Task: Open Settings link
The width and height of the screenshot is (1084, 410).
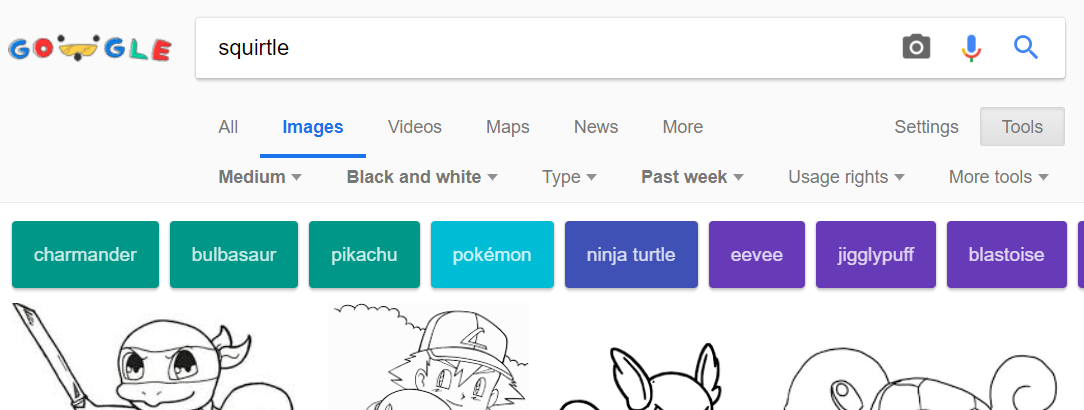Action: click(925, 127)
